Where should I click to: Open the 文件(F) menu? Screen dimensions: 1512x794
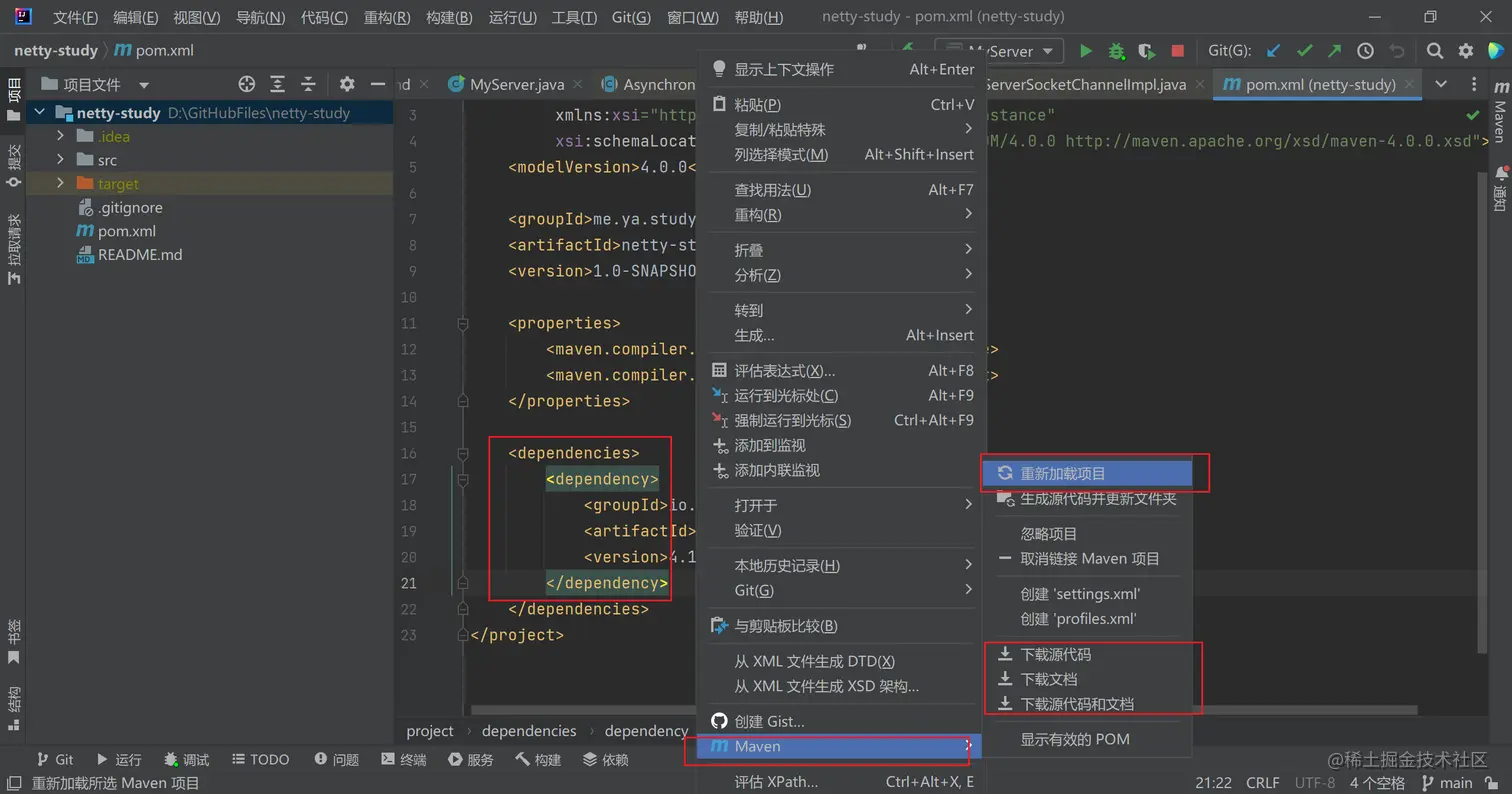(75, 17)
